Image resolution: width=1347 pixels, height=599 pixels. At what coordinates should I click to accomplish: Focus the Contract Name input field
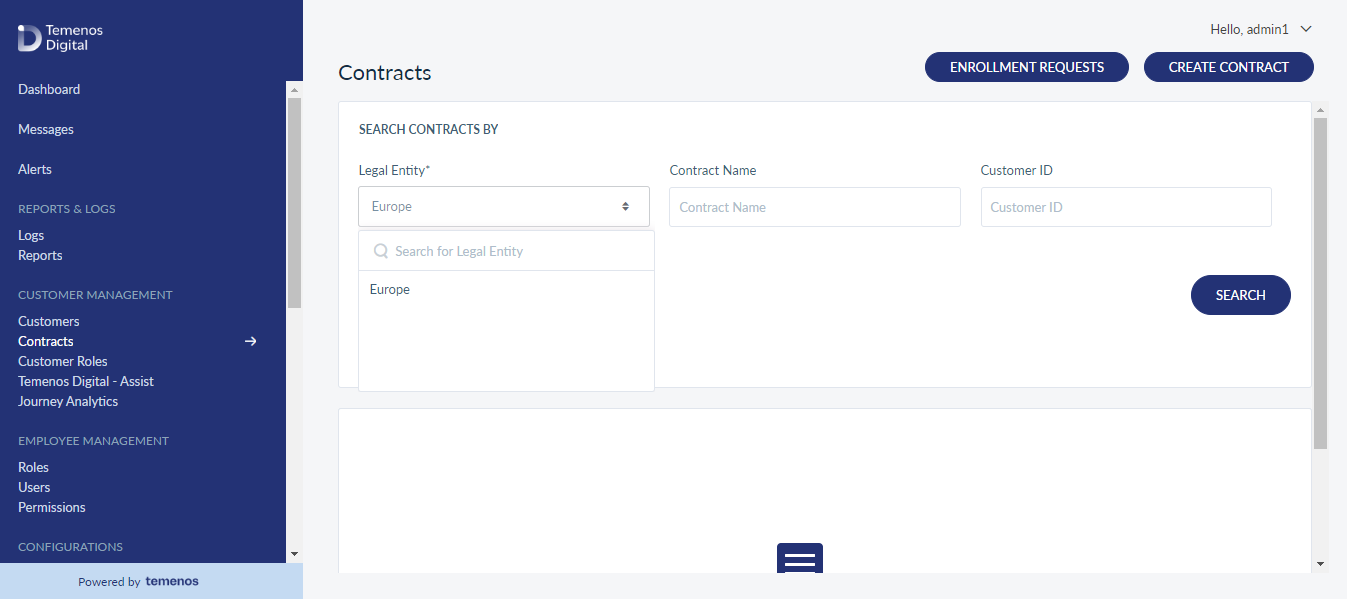point(815,207)
